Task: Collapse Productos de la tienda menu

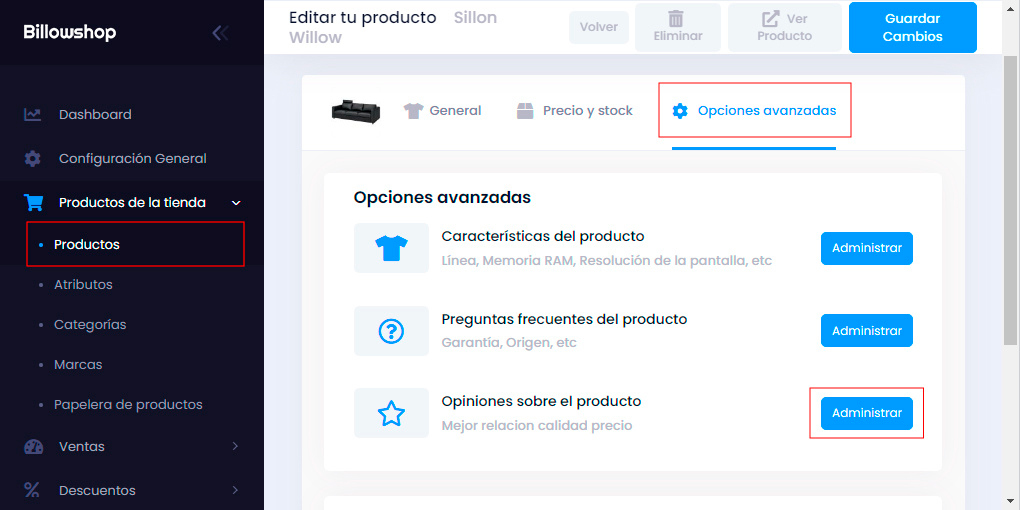Action: point(236,203)
